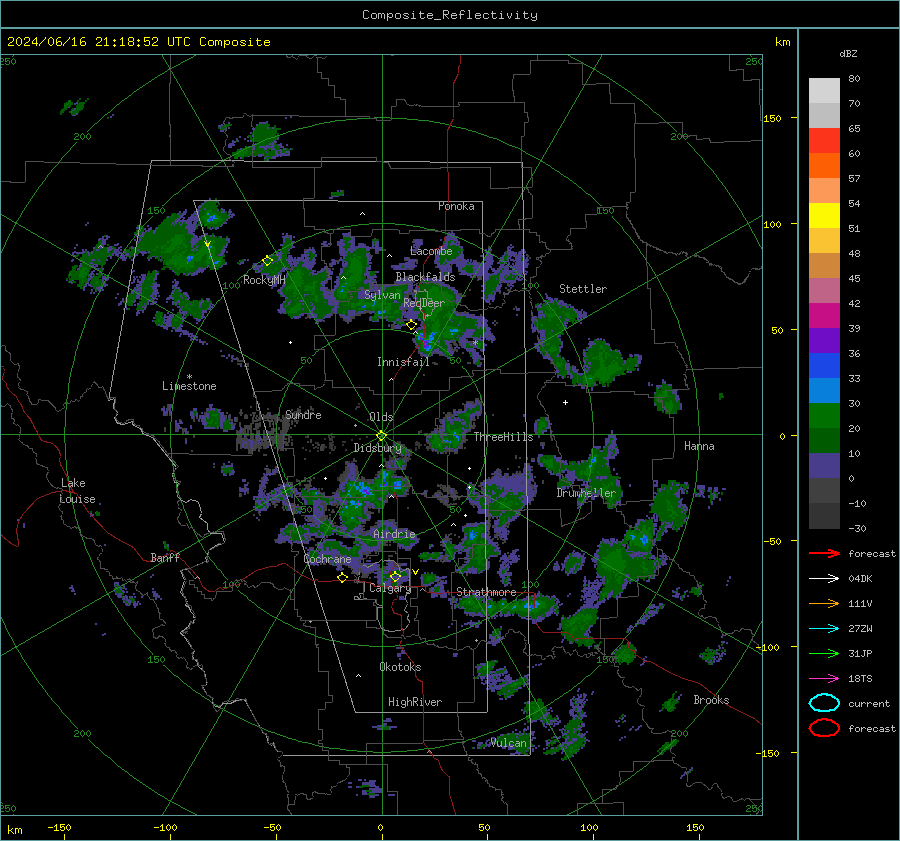Click the Banff city label
Screen dimensions: 900x841
pos(165,557)
